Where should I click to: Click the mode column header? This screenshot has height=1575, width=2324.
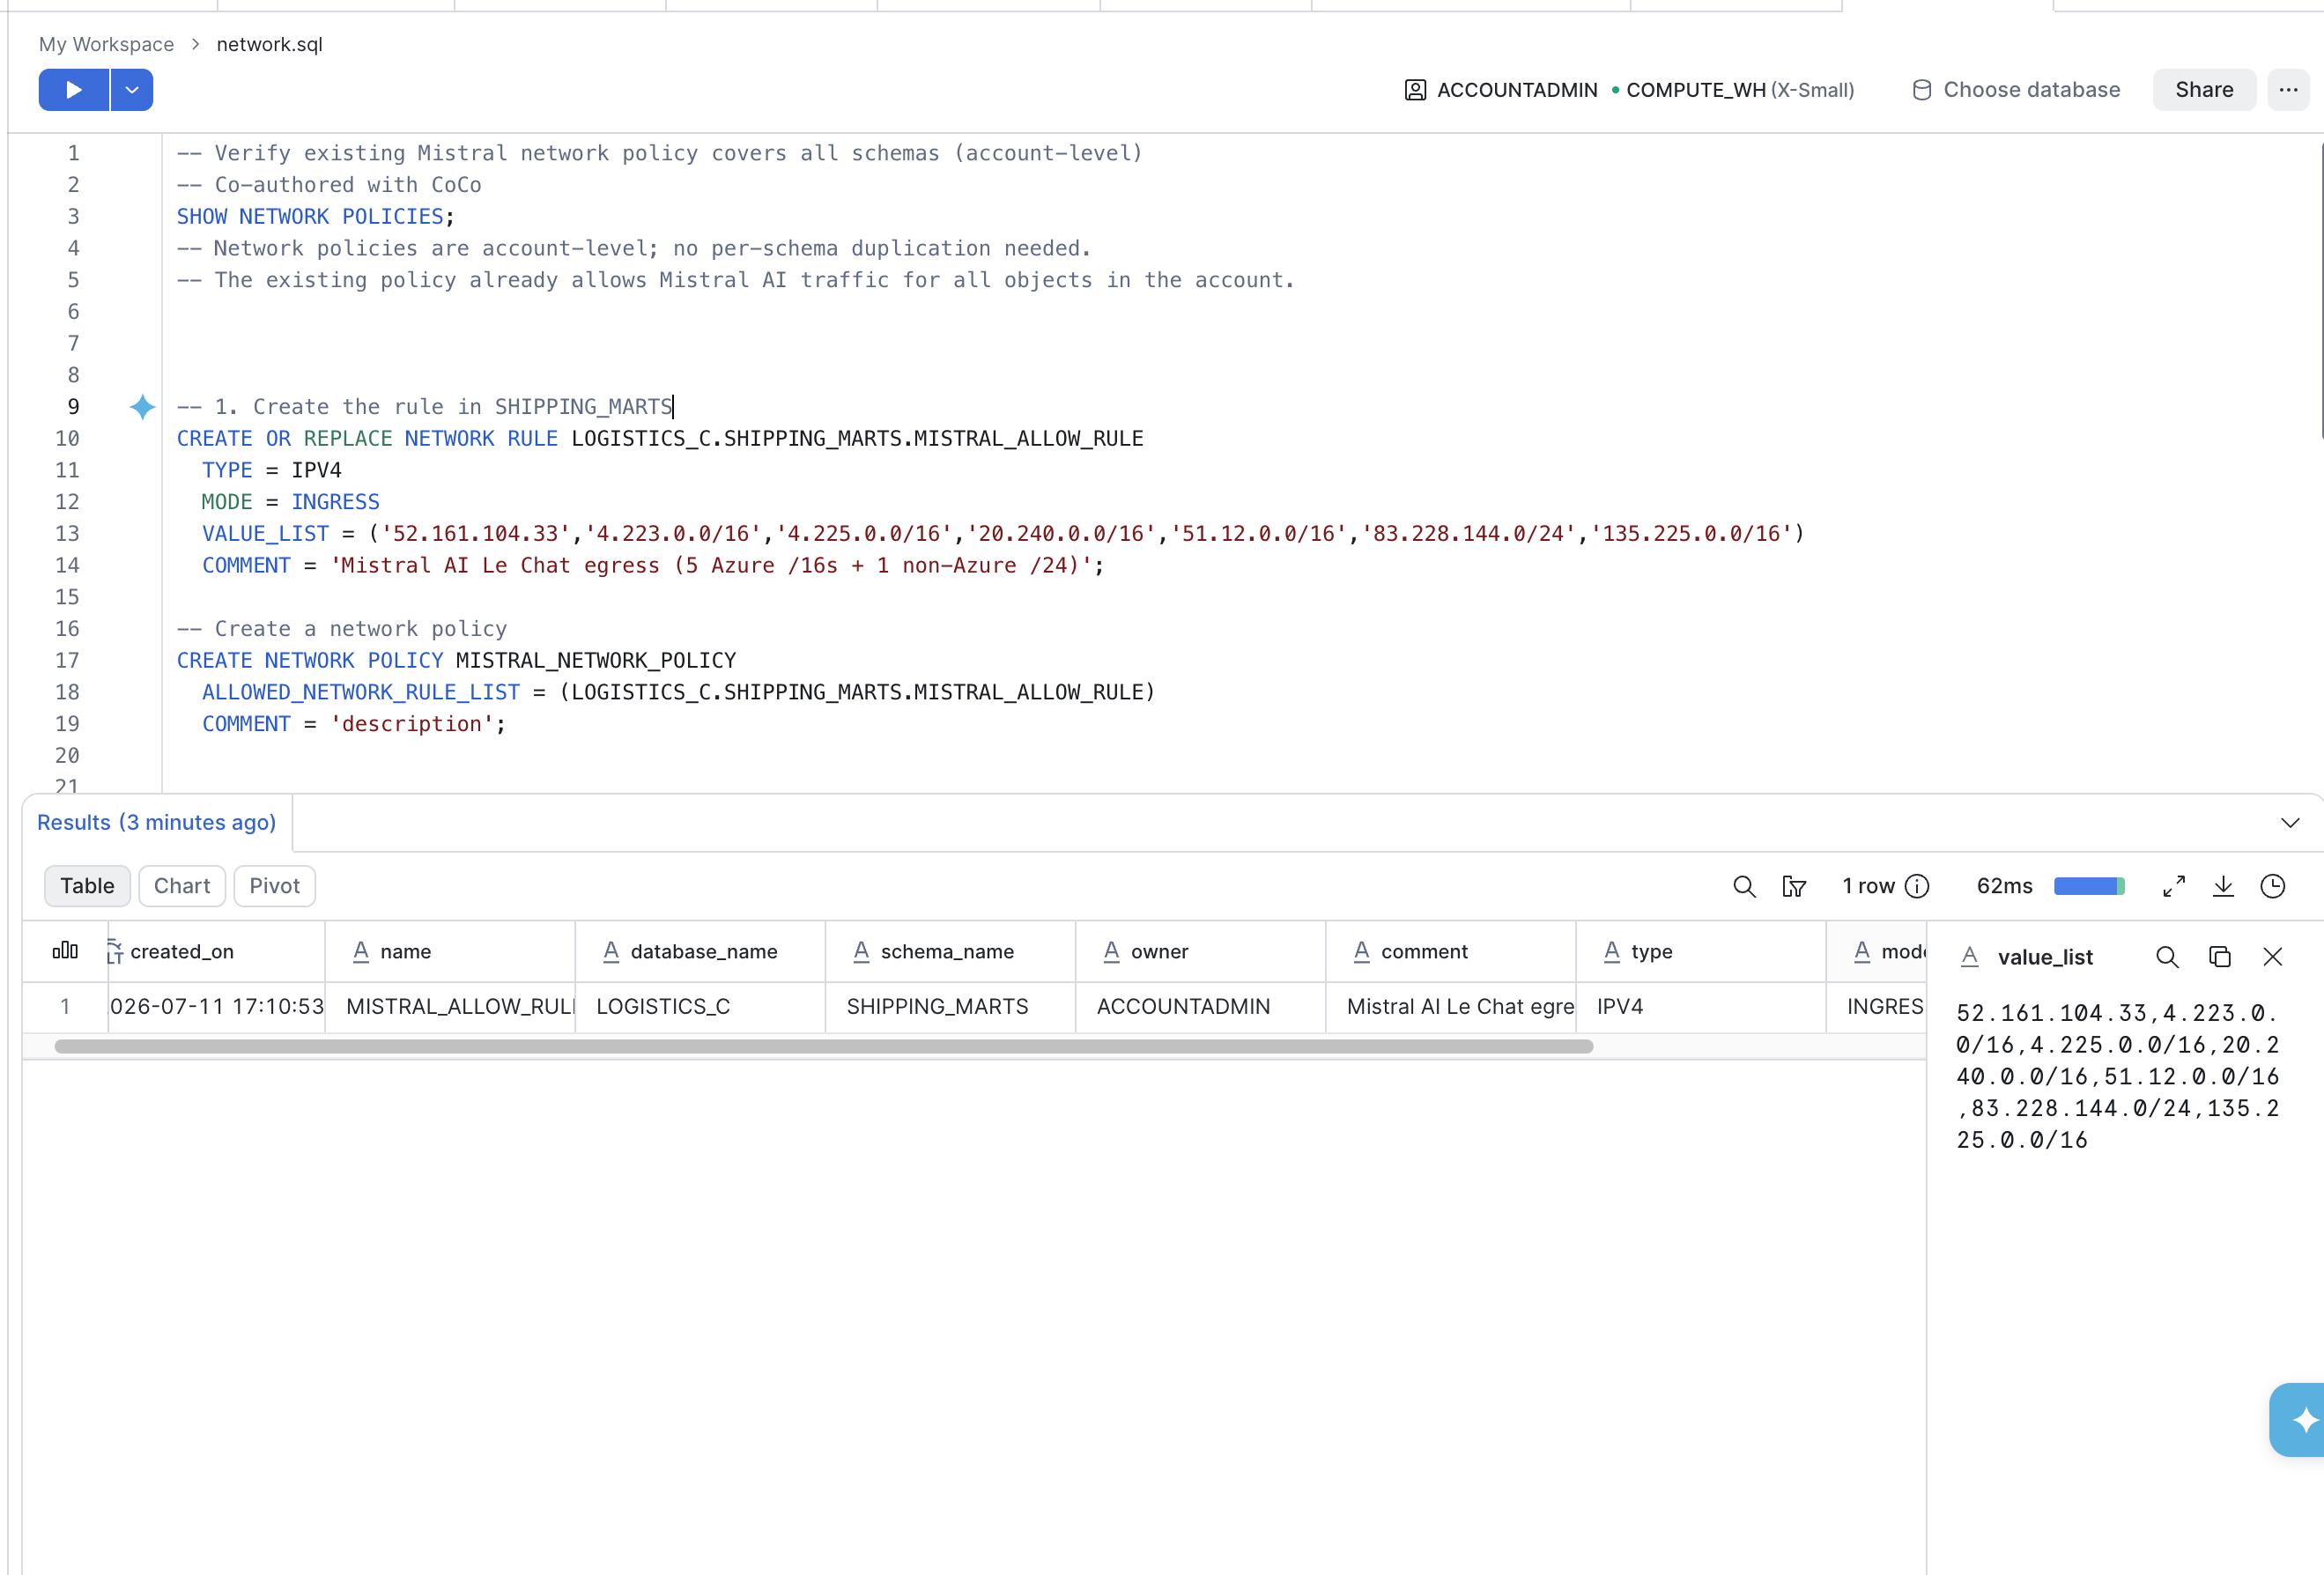(1877, 952)
